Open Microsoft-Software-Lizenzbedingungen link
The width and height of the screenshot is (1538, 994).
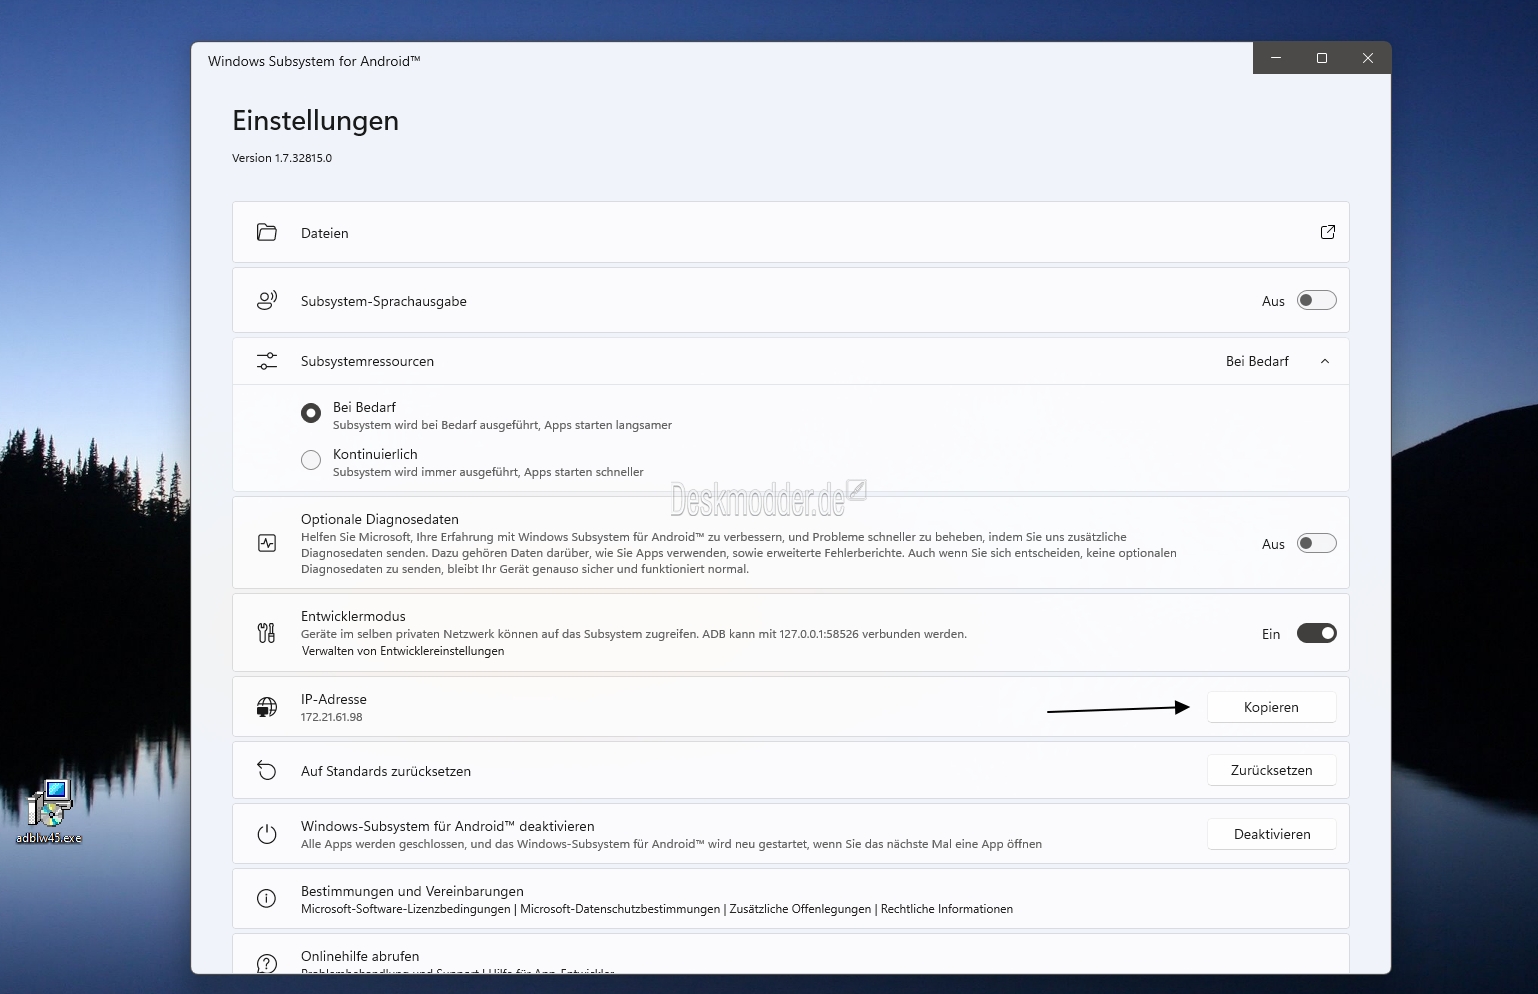coord(406,909)
